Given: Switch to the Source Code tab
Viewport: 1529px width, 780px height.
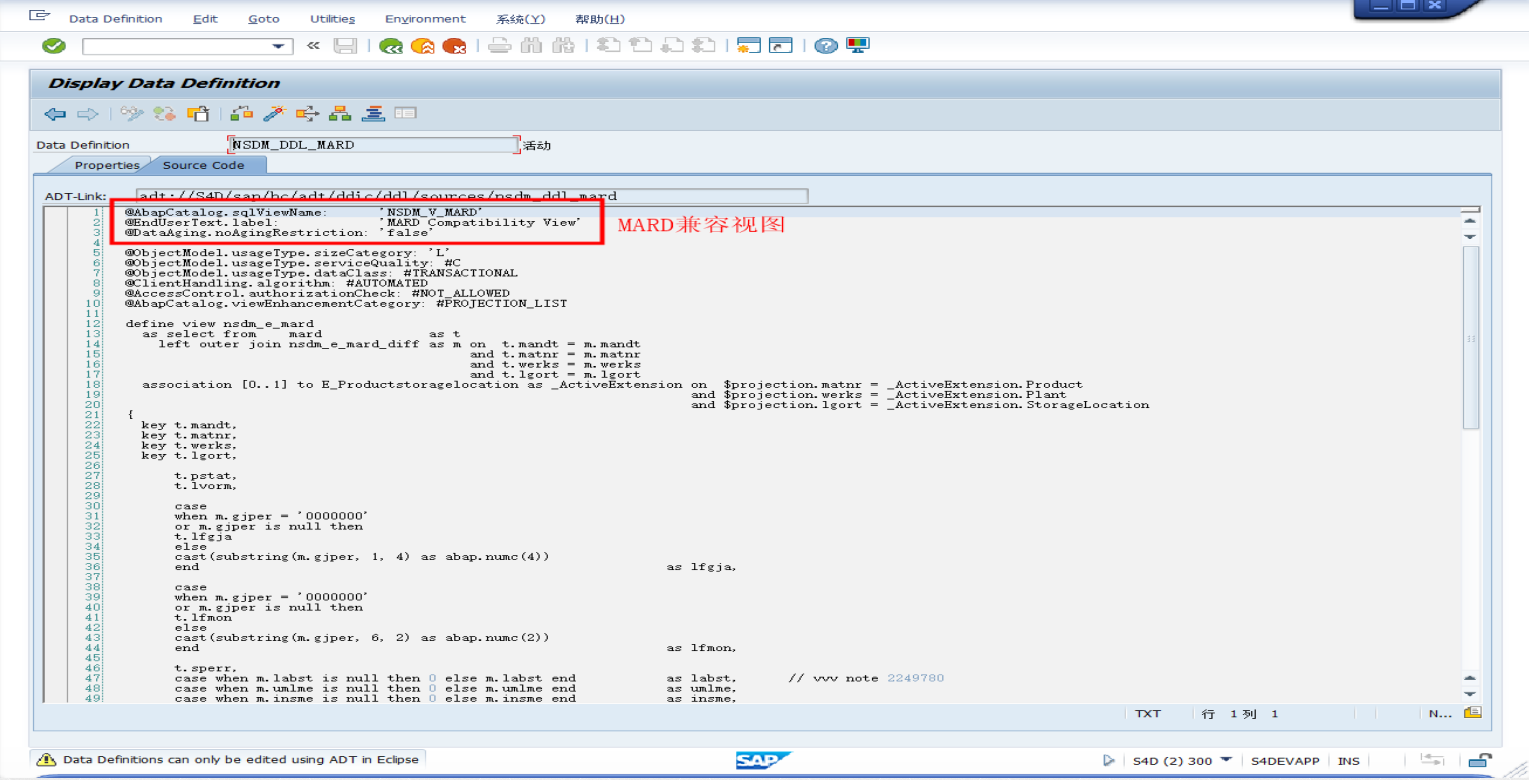Looking at the screenshot, I should (x=203, y=165).
